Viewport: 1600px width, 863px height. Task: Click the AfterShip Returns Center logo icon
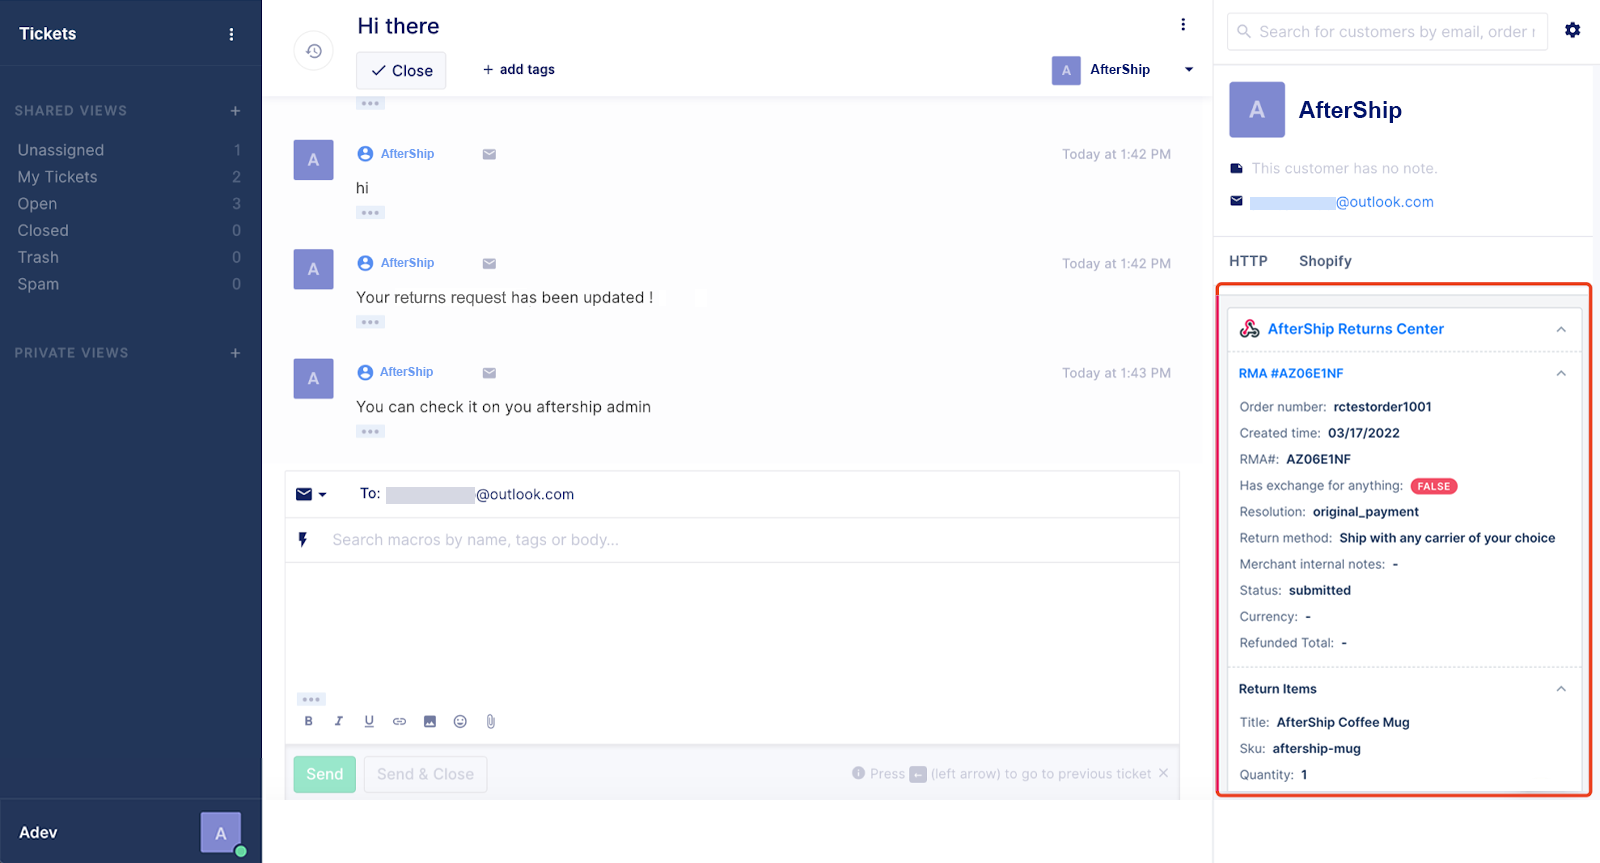click(1250, 329)
